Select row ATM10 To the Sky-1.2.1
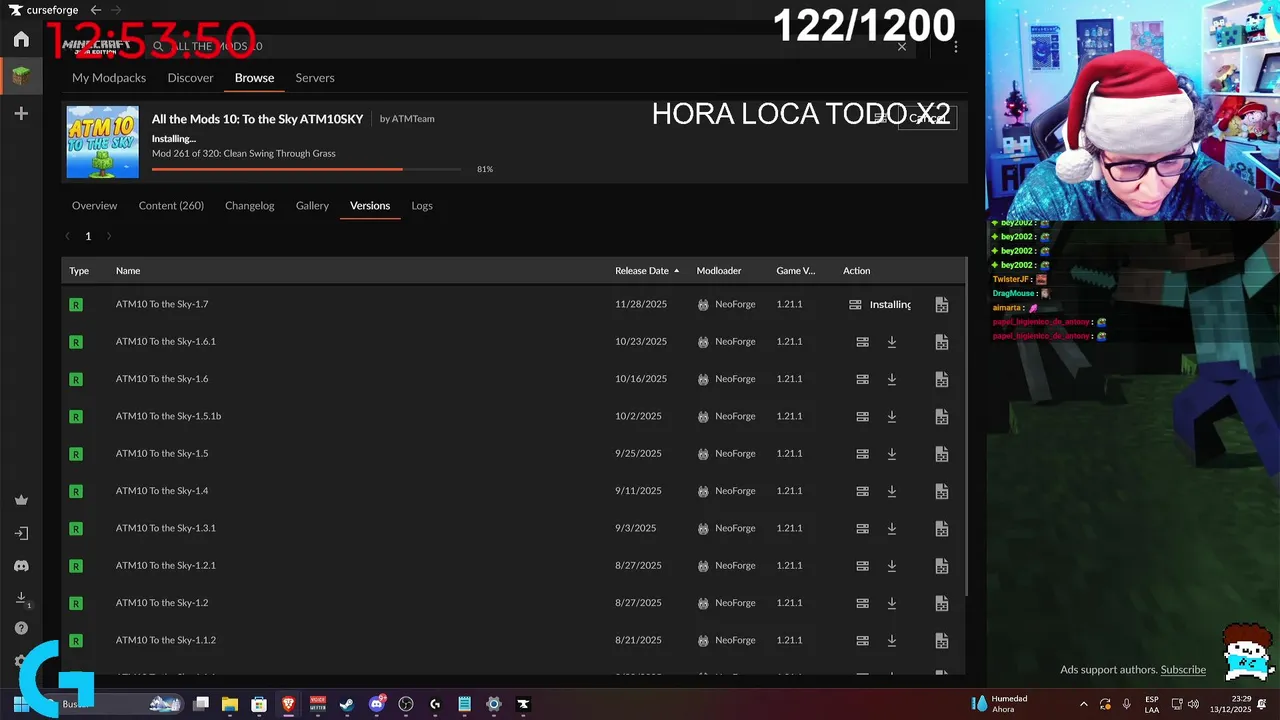1280x720 pixels. pos(513,566)
